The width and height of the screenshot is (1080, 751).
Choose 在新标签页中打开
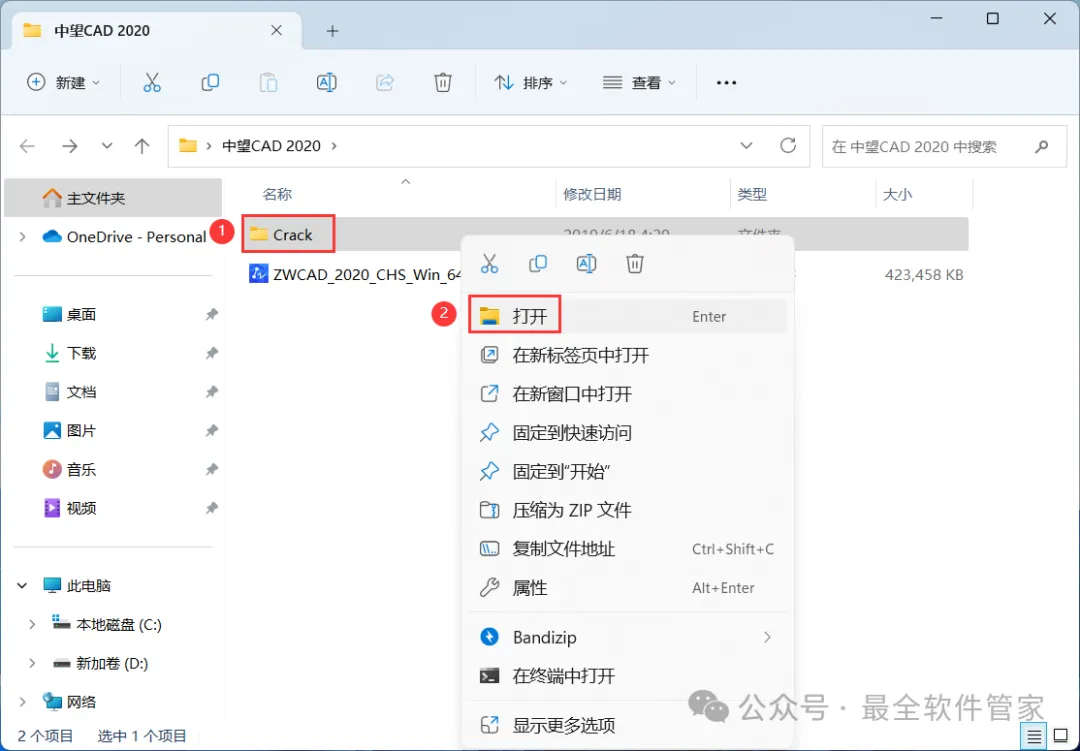[627, 356]
